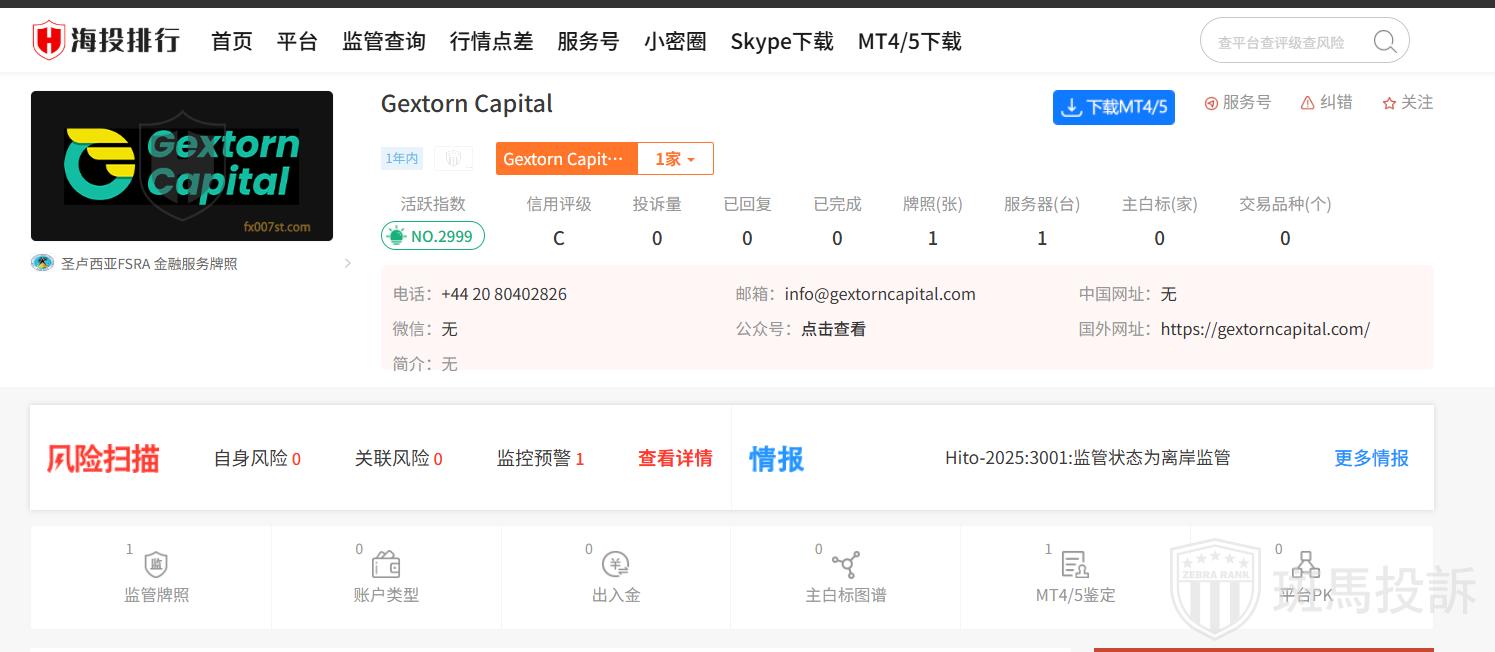Screen dimensions: 1495x652
Task: Open the 主白标图谱 graph icon
Action: pos(846,564)
